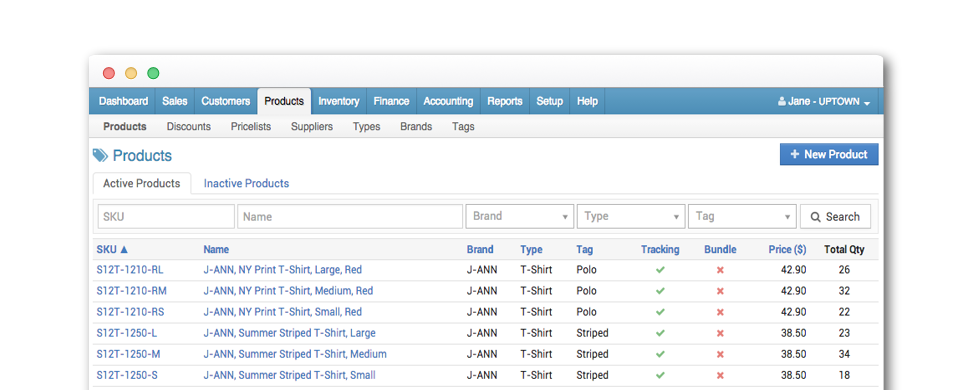Switch to Inactive Products tab
Image resolution: width=980 pixels, height=390 pixels.
coord(246,183)
